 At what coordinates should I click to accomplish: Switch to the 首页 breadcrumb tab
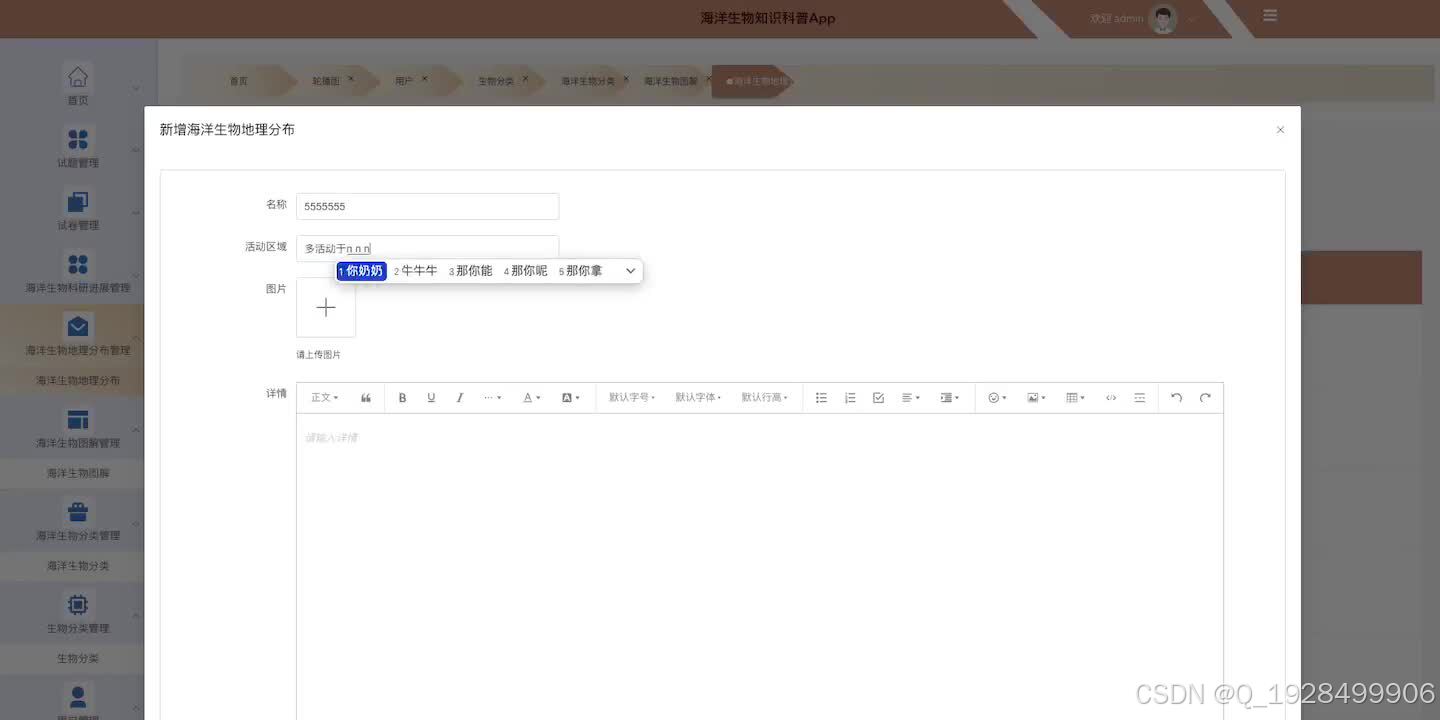[x=238, y=82]
